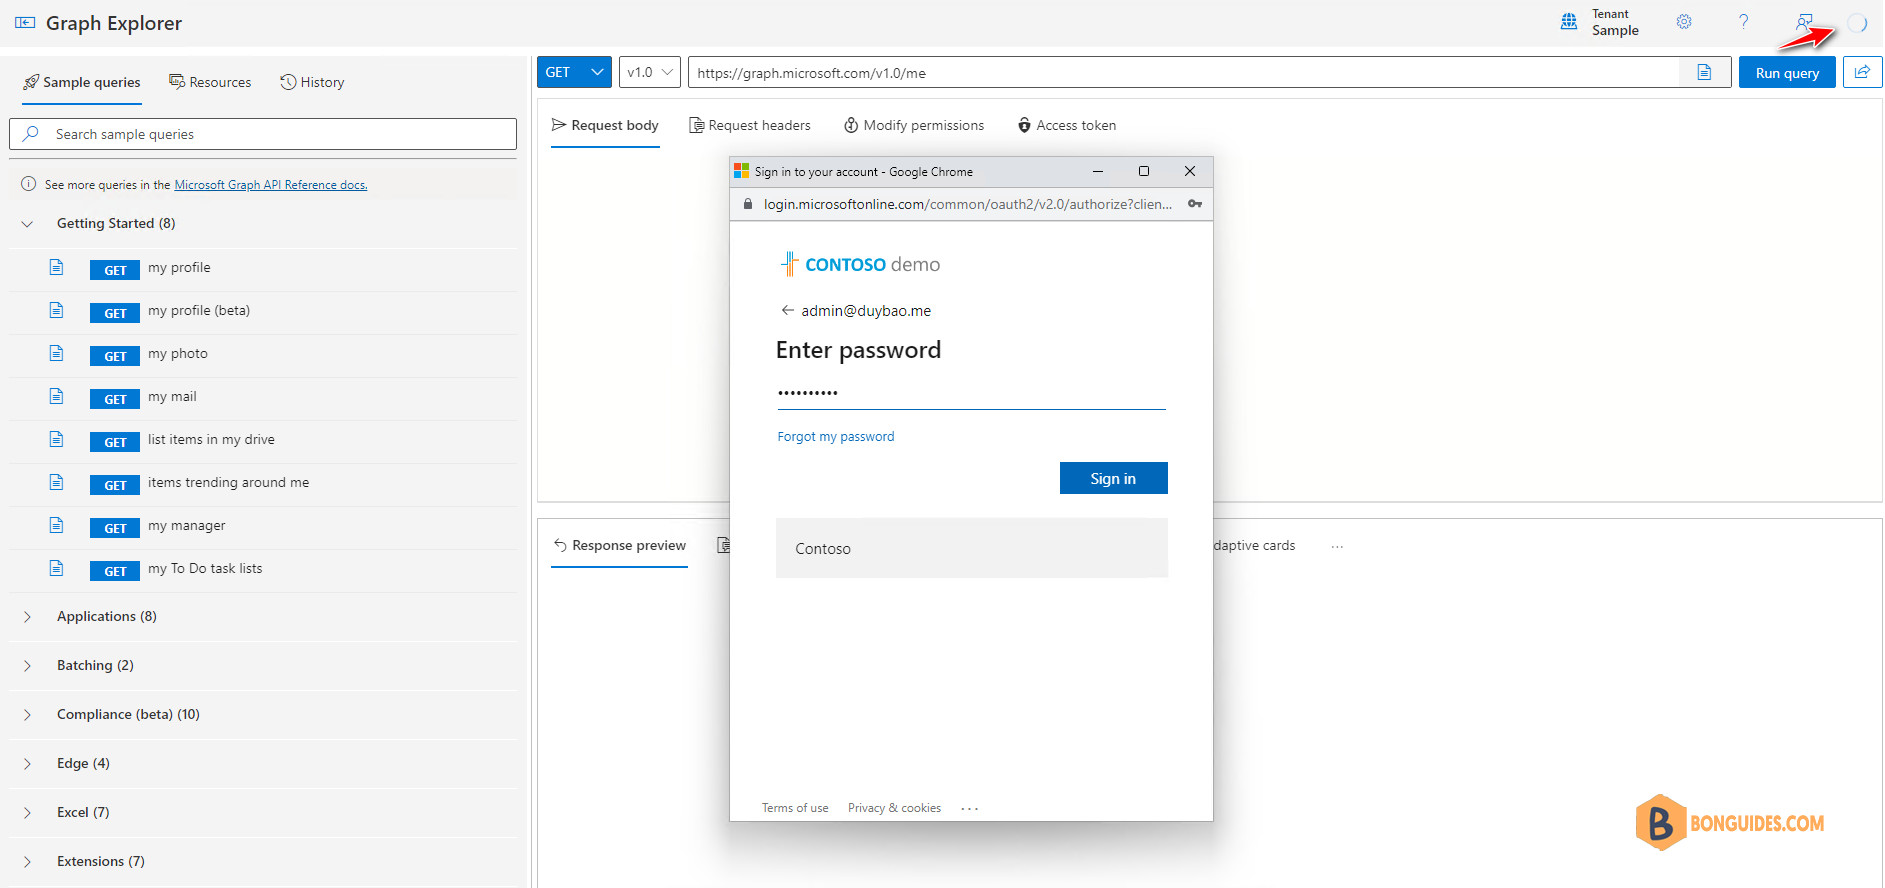Select the 'my photo' sample query

[178, 354]
